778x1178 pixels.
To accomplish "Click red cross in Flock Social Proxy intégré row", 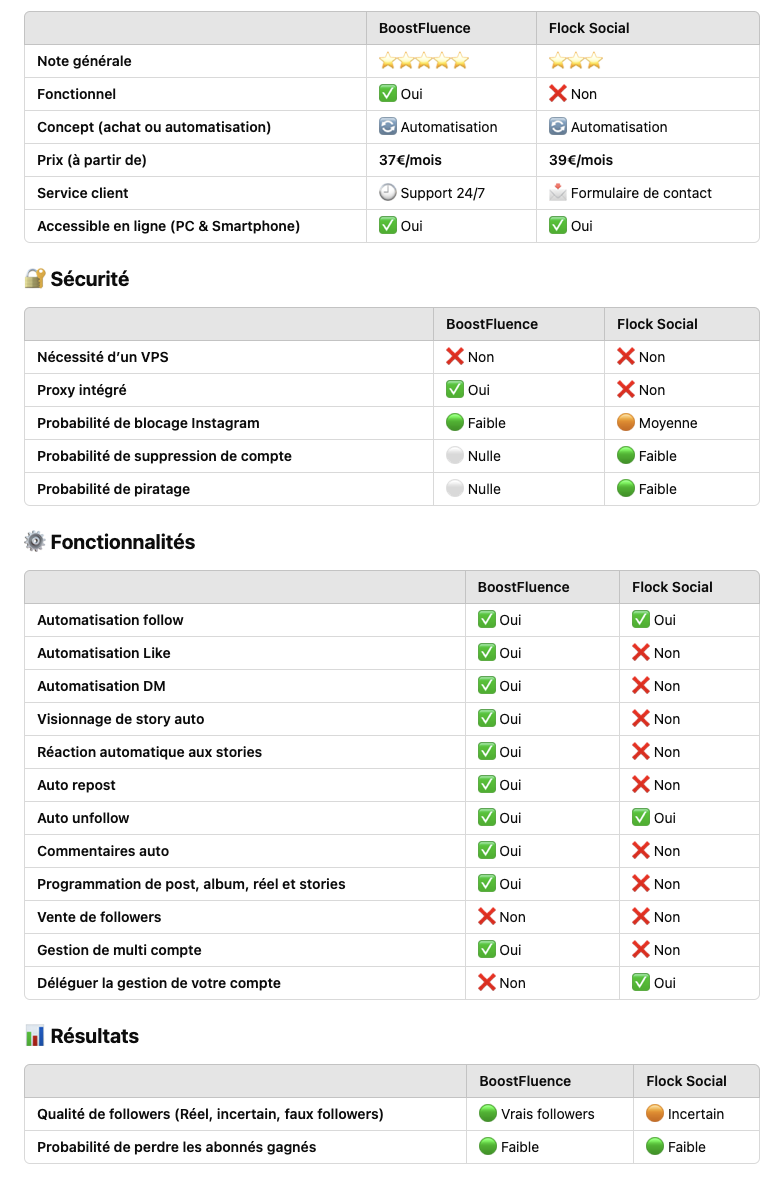I will click(x=626, y=389).
